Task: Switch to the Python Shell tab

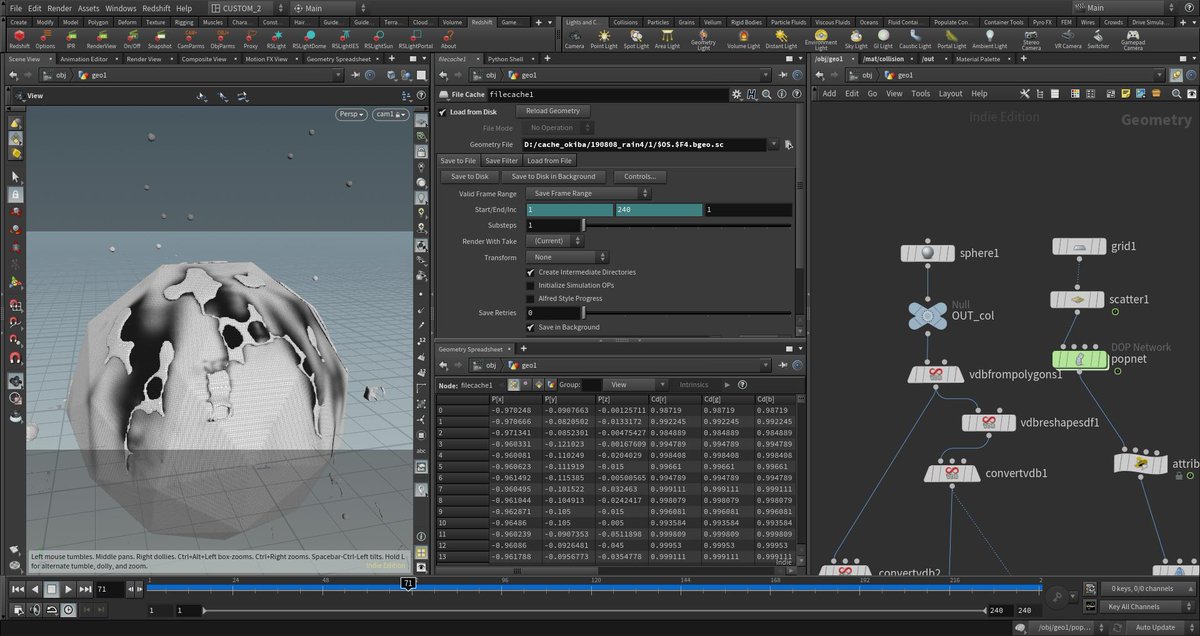Action: 504,59
